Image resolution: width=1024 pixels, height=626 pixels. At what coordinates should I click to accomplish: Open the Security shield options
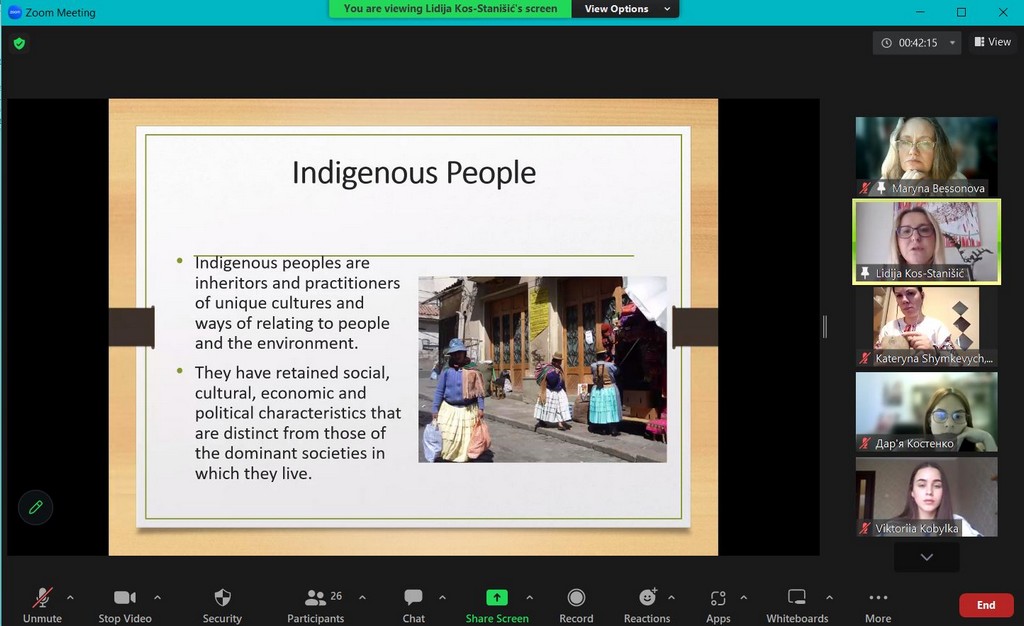coord(222,598)
